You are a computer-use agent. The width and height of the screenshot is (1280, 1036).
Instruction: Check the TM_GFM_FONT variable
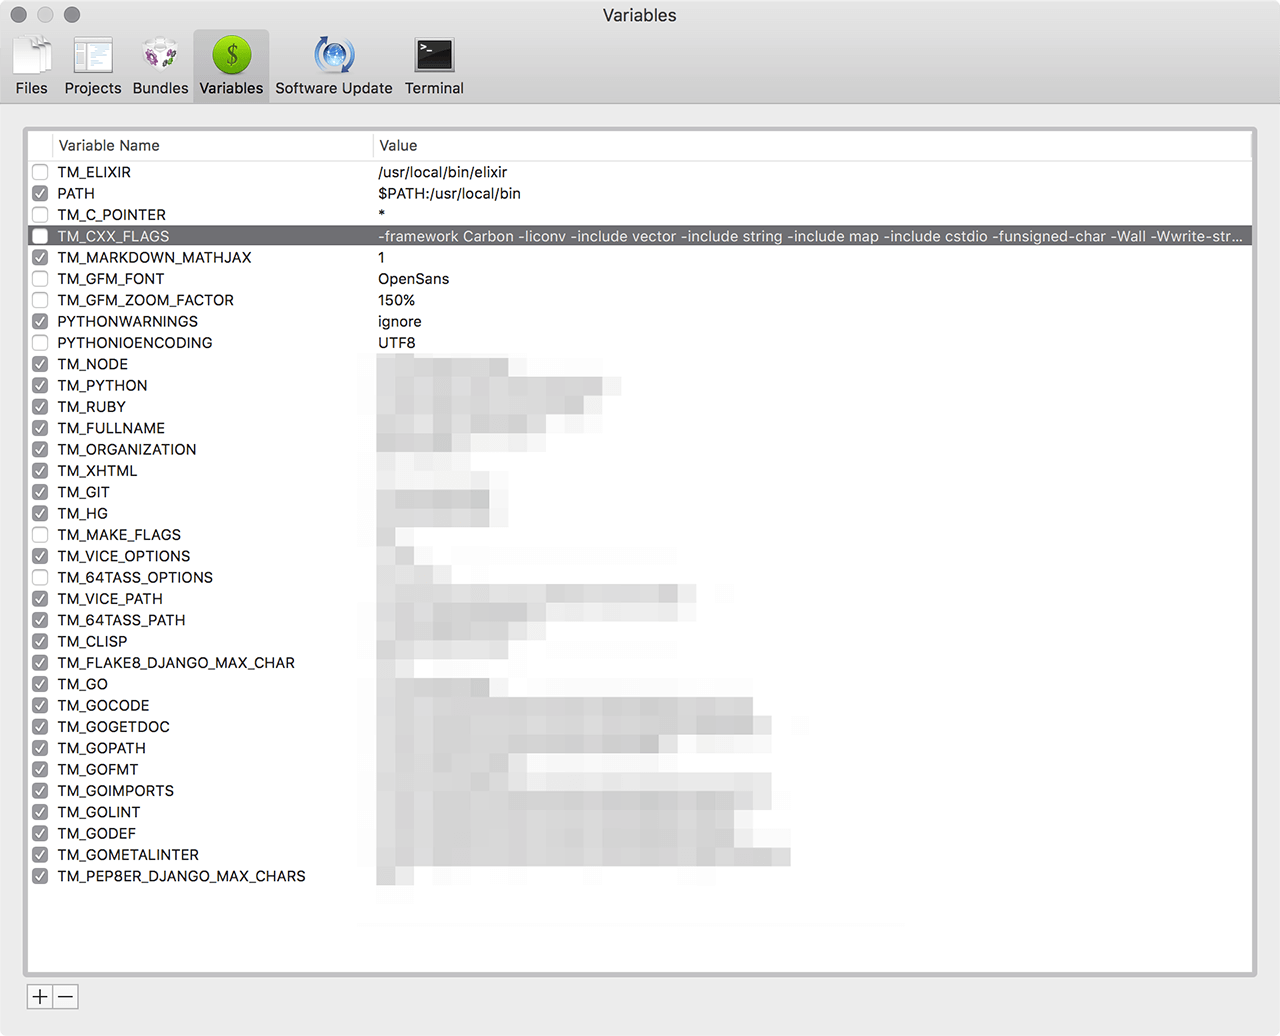[x=40, y=279]
